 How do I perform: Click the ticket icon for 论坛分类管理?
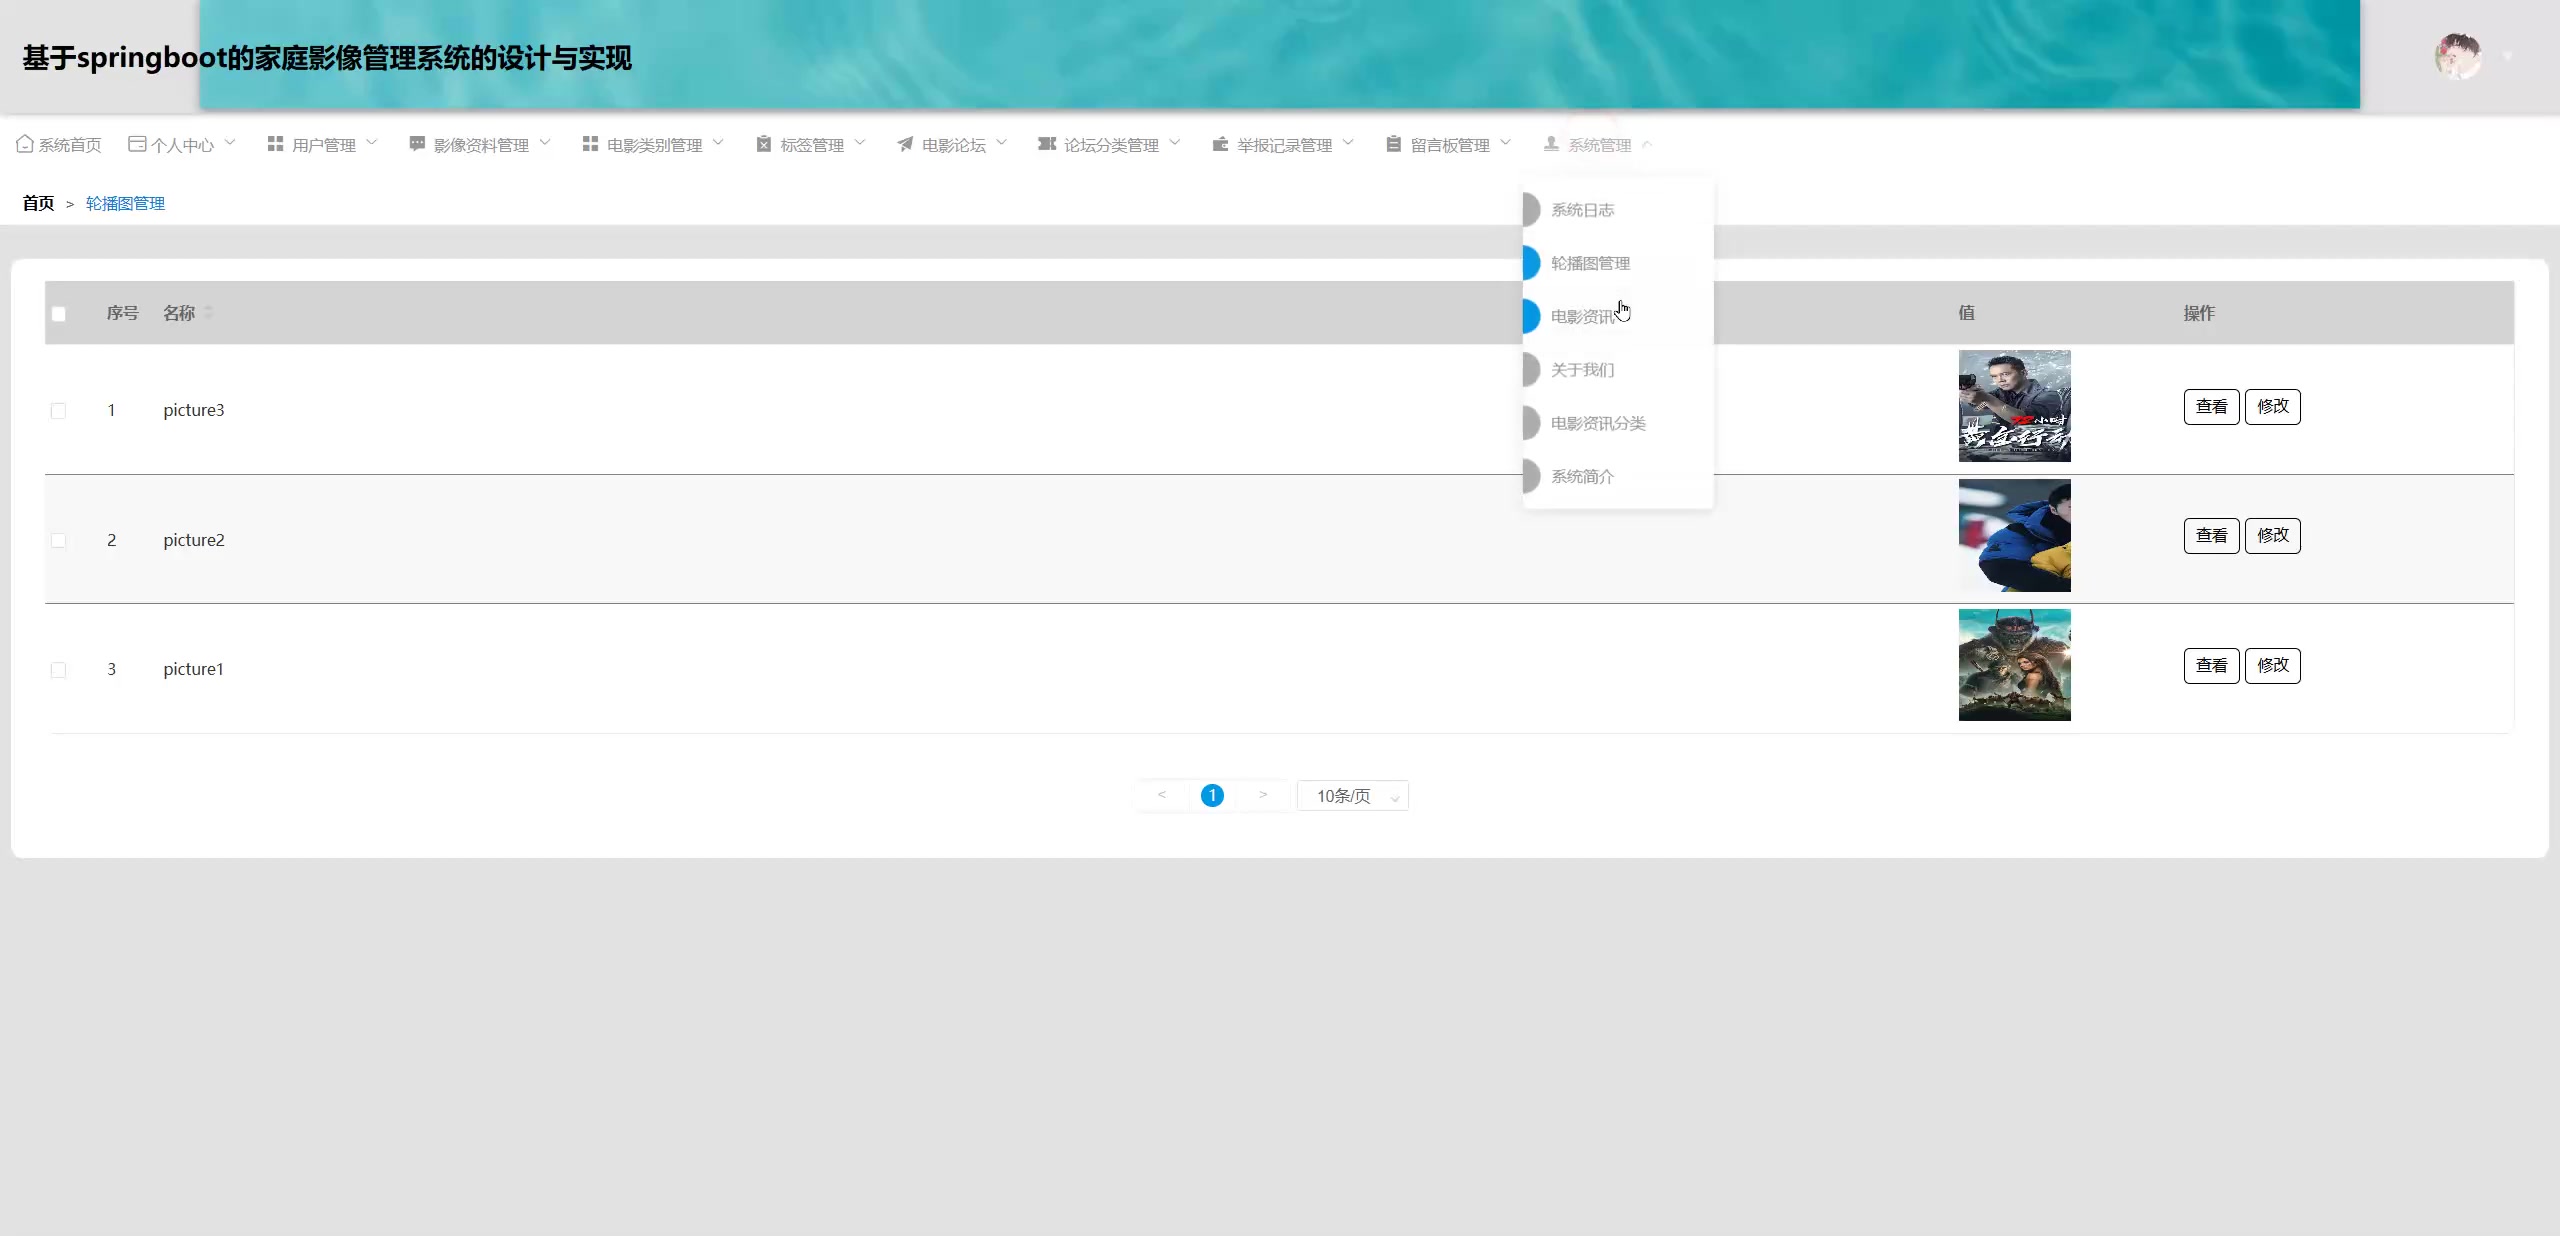click(x=1047, y=144)
